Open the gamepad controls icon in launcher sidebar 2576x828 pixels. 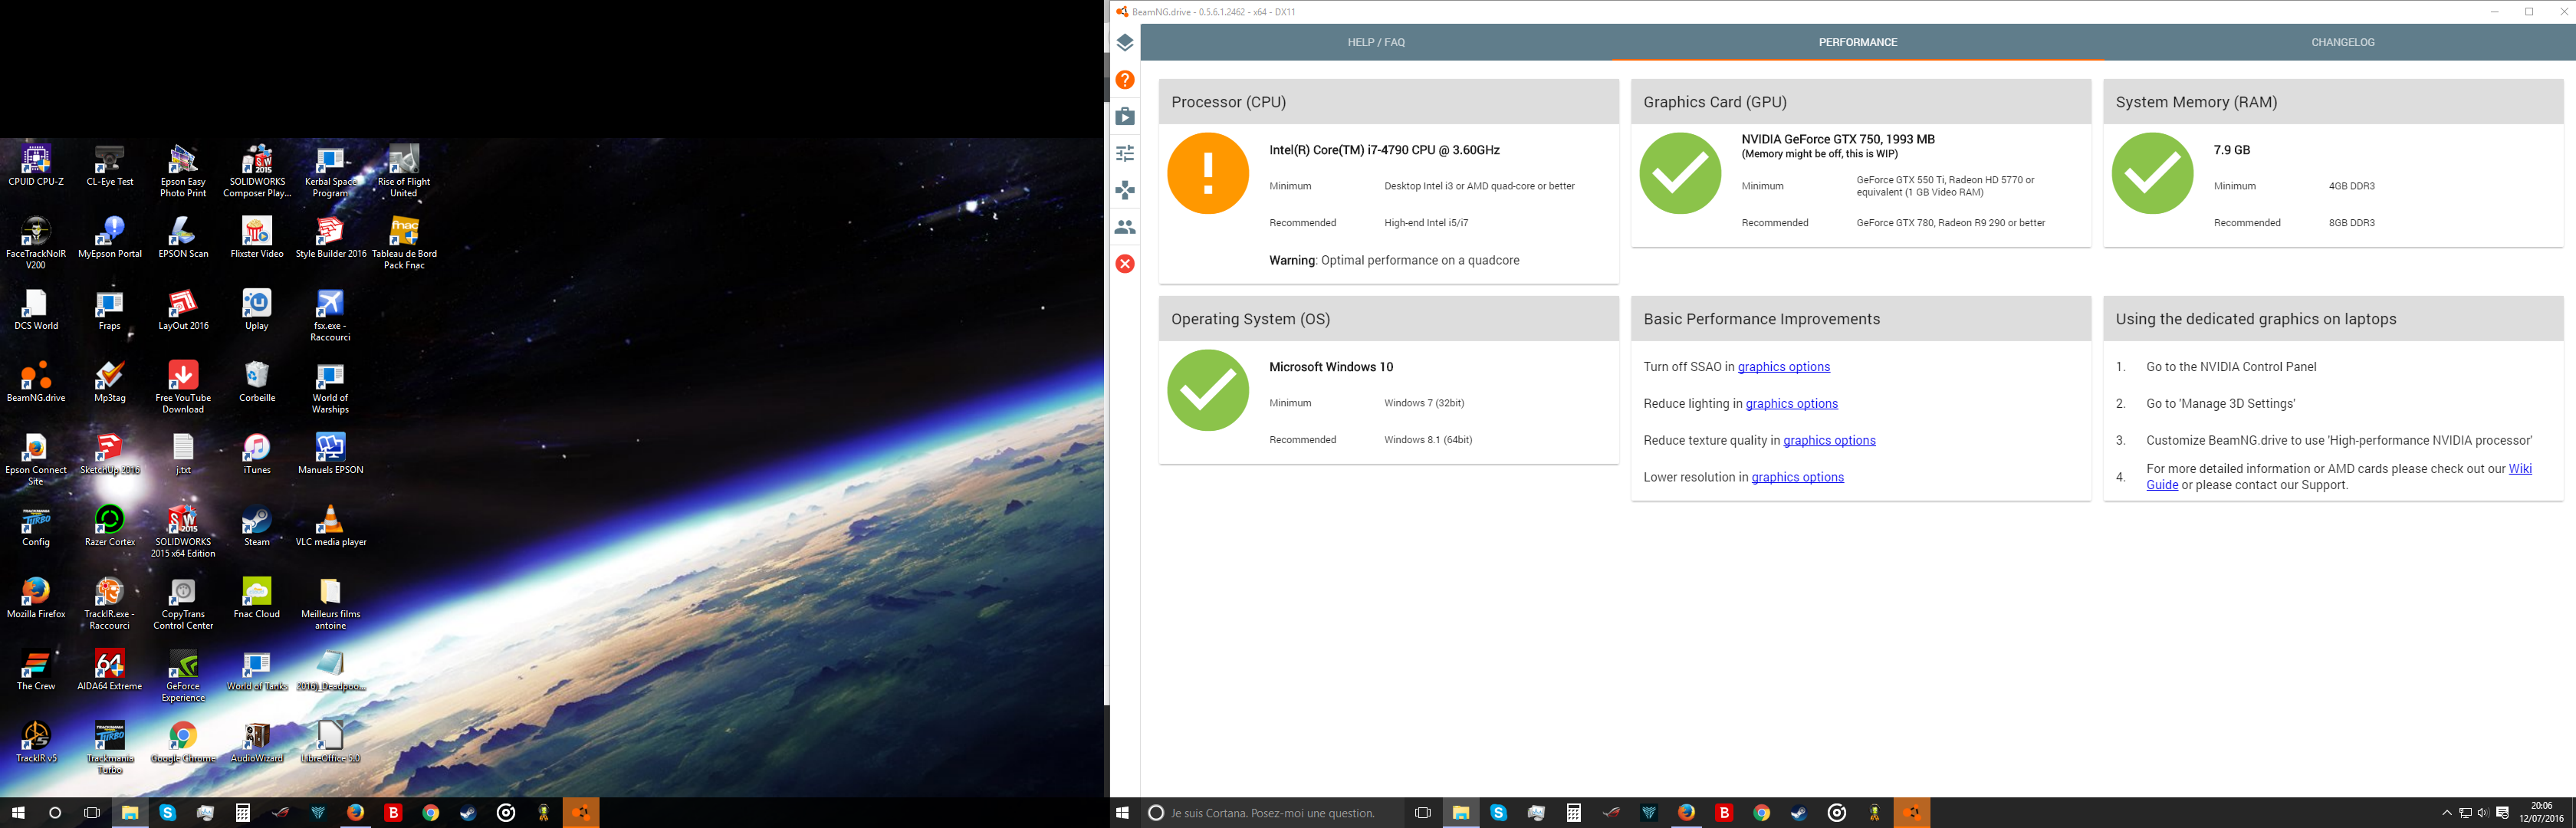coord(1125,190)
